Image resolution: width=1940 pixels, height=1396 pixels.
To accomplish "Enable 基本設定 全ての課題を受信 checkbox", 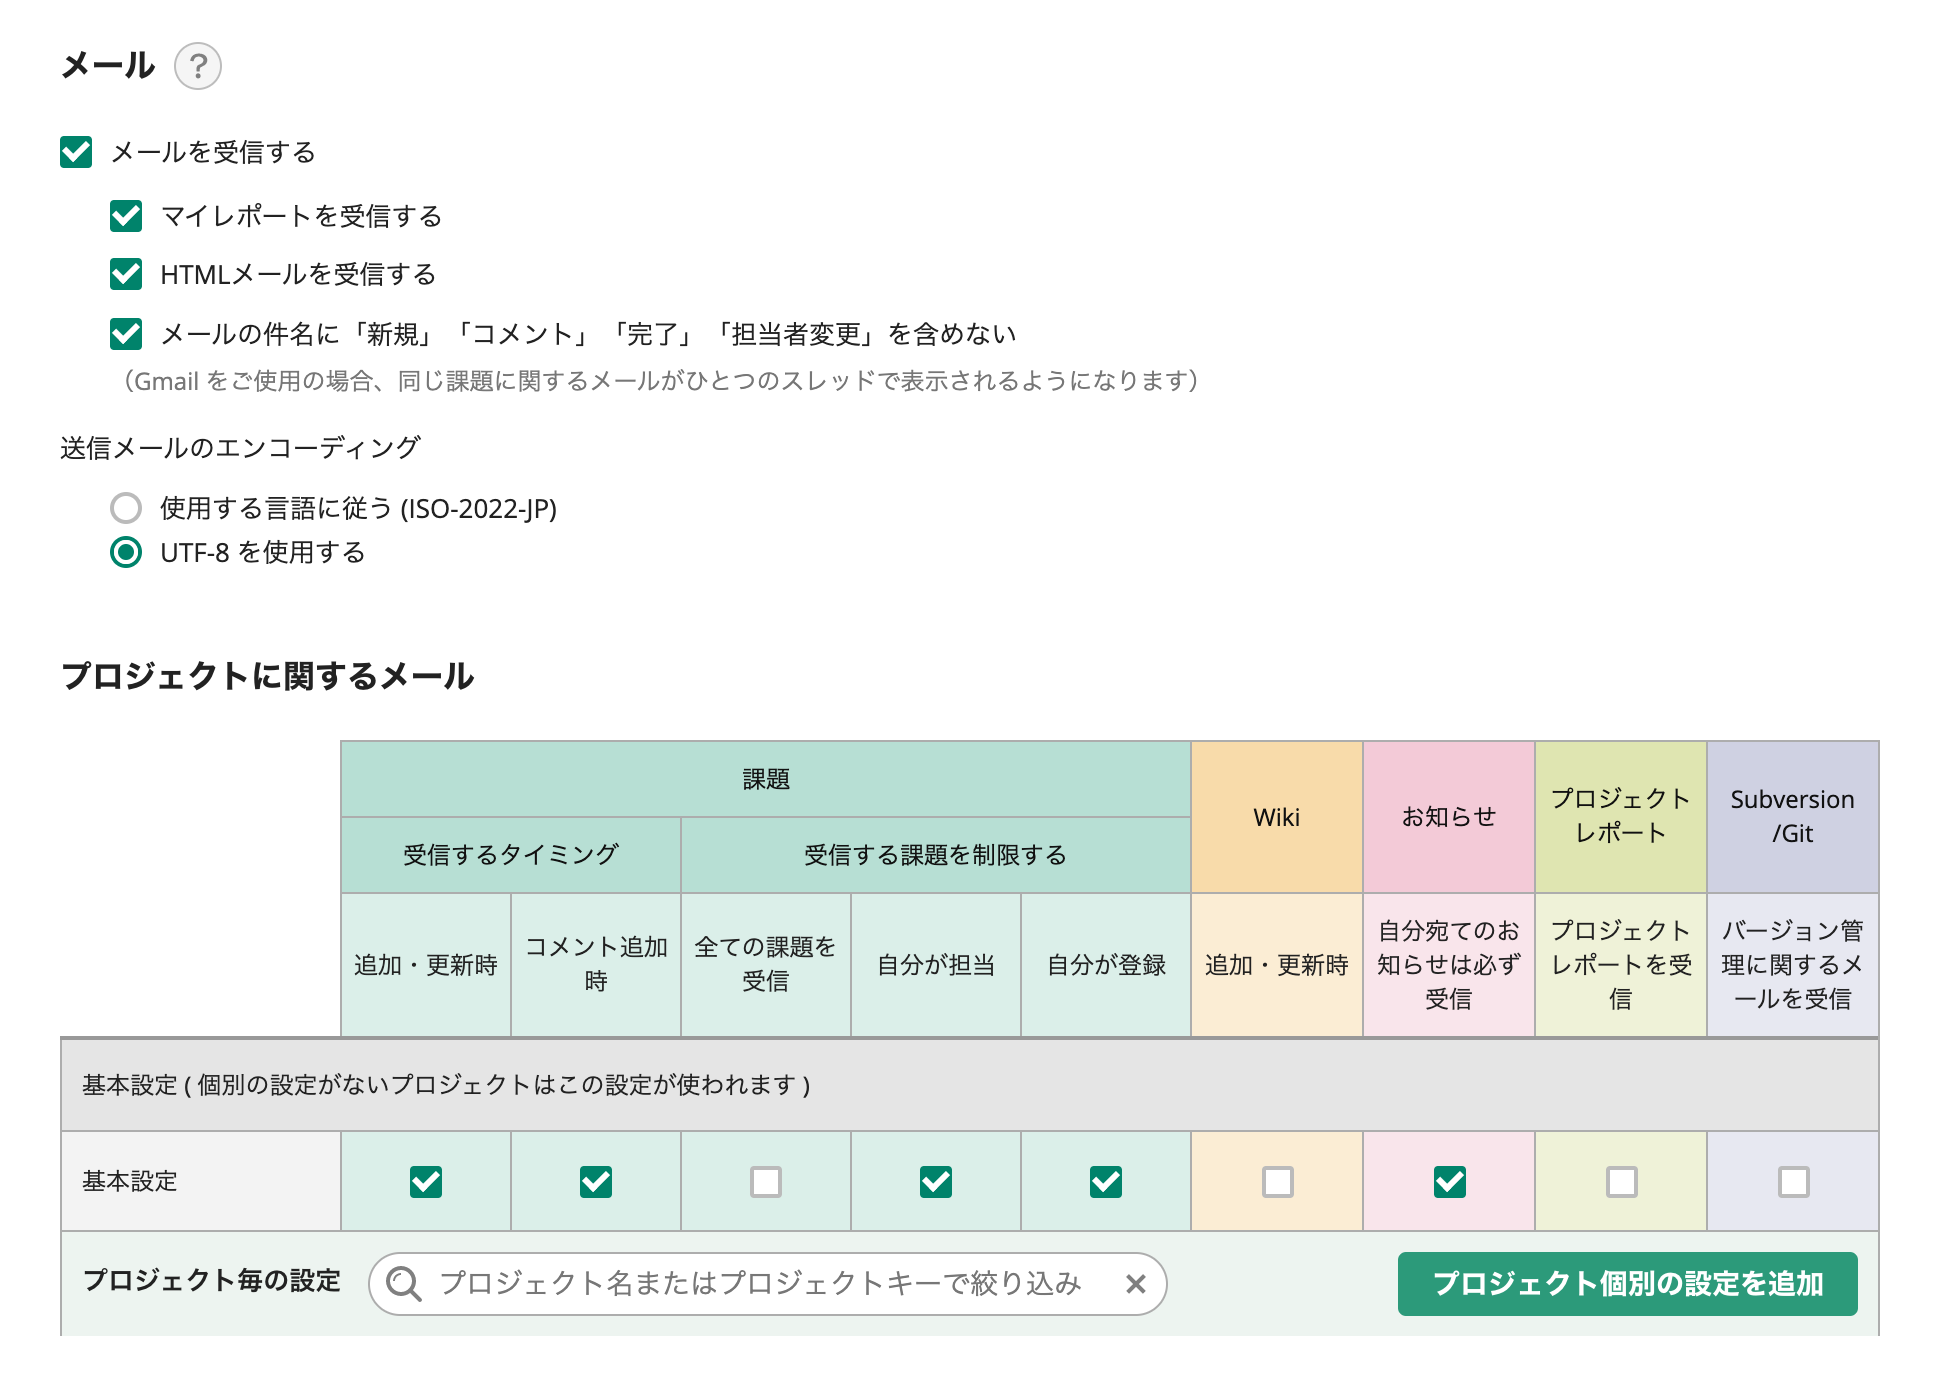I will point(766,1182).
